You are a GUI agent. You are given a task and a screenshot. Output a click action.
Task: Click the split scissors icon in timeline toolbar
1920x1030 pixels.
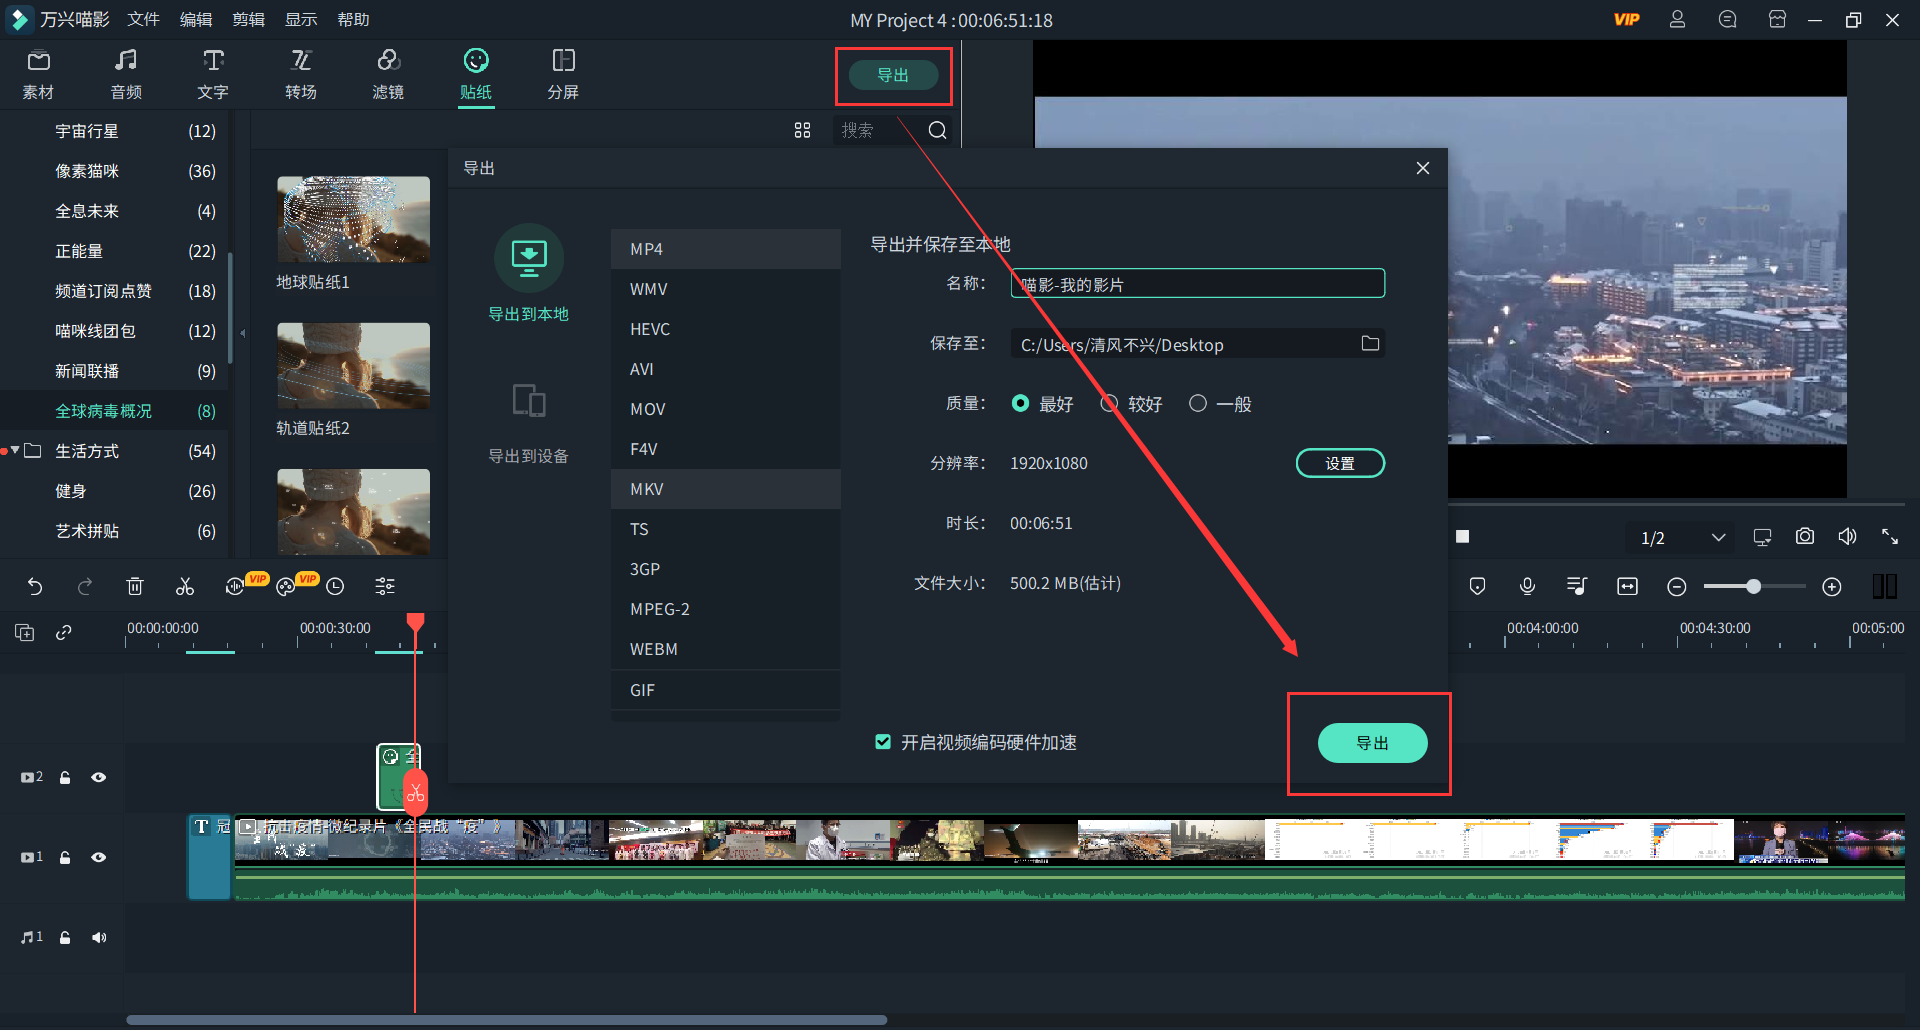185,587
